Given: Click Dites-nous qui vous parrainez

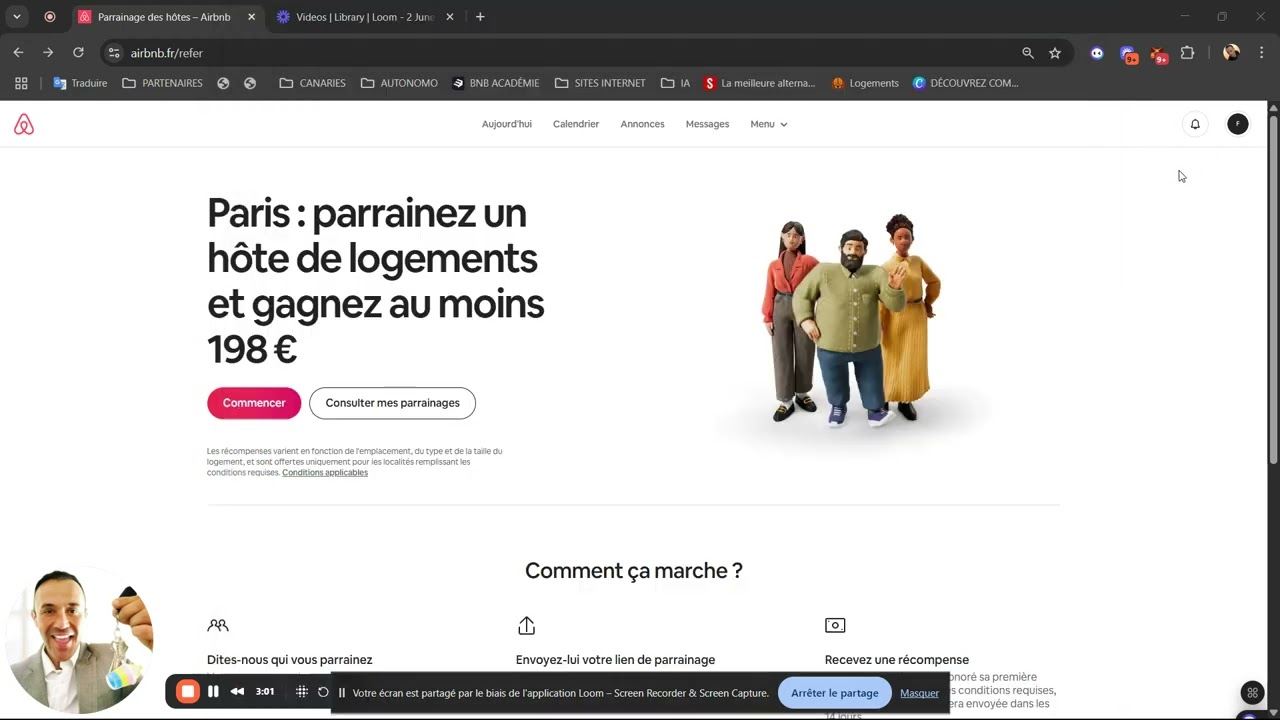Looking at the screenshot, I should (290, 660).
